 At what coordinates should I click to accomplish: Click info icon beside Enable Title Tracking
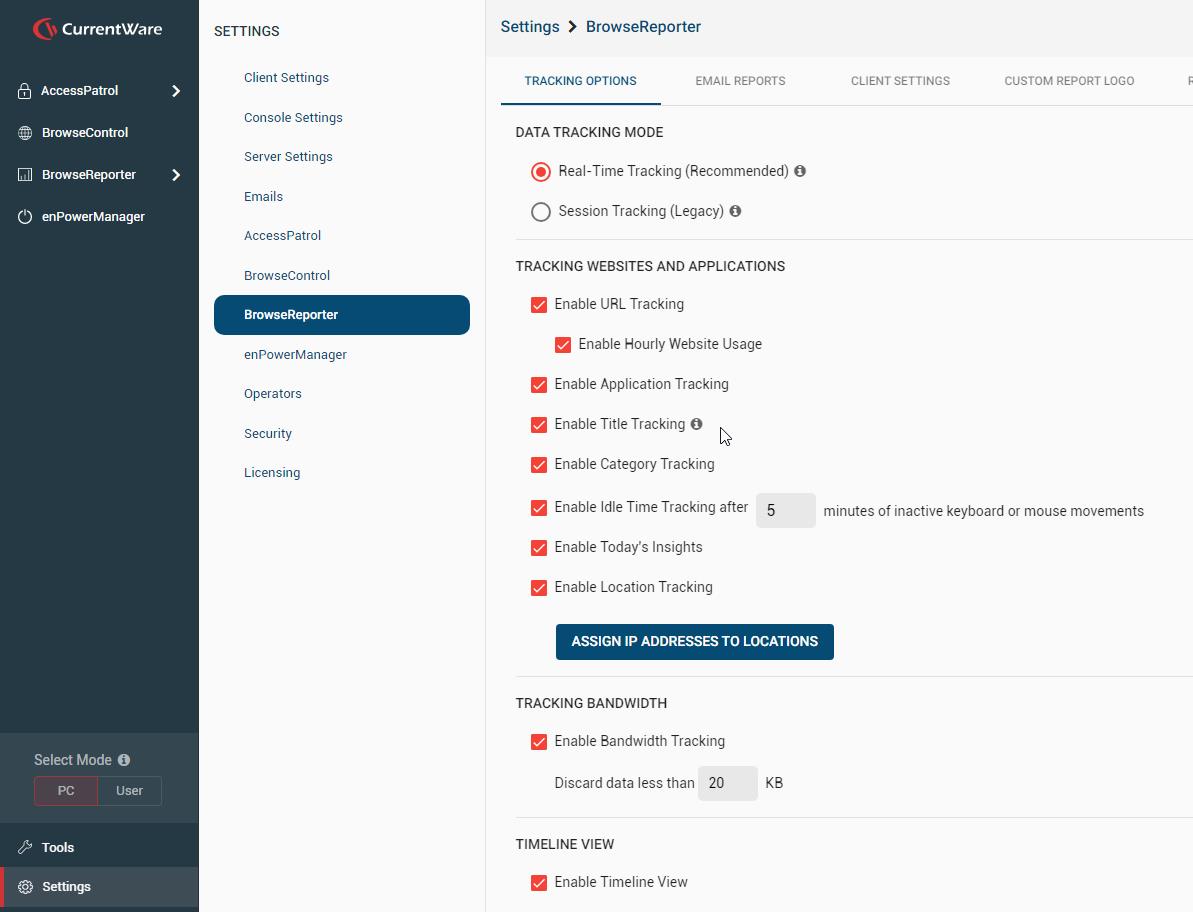tap(696, 424)
